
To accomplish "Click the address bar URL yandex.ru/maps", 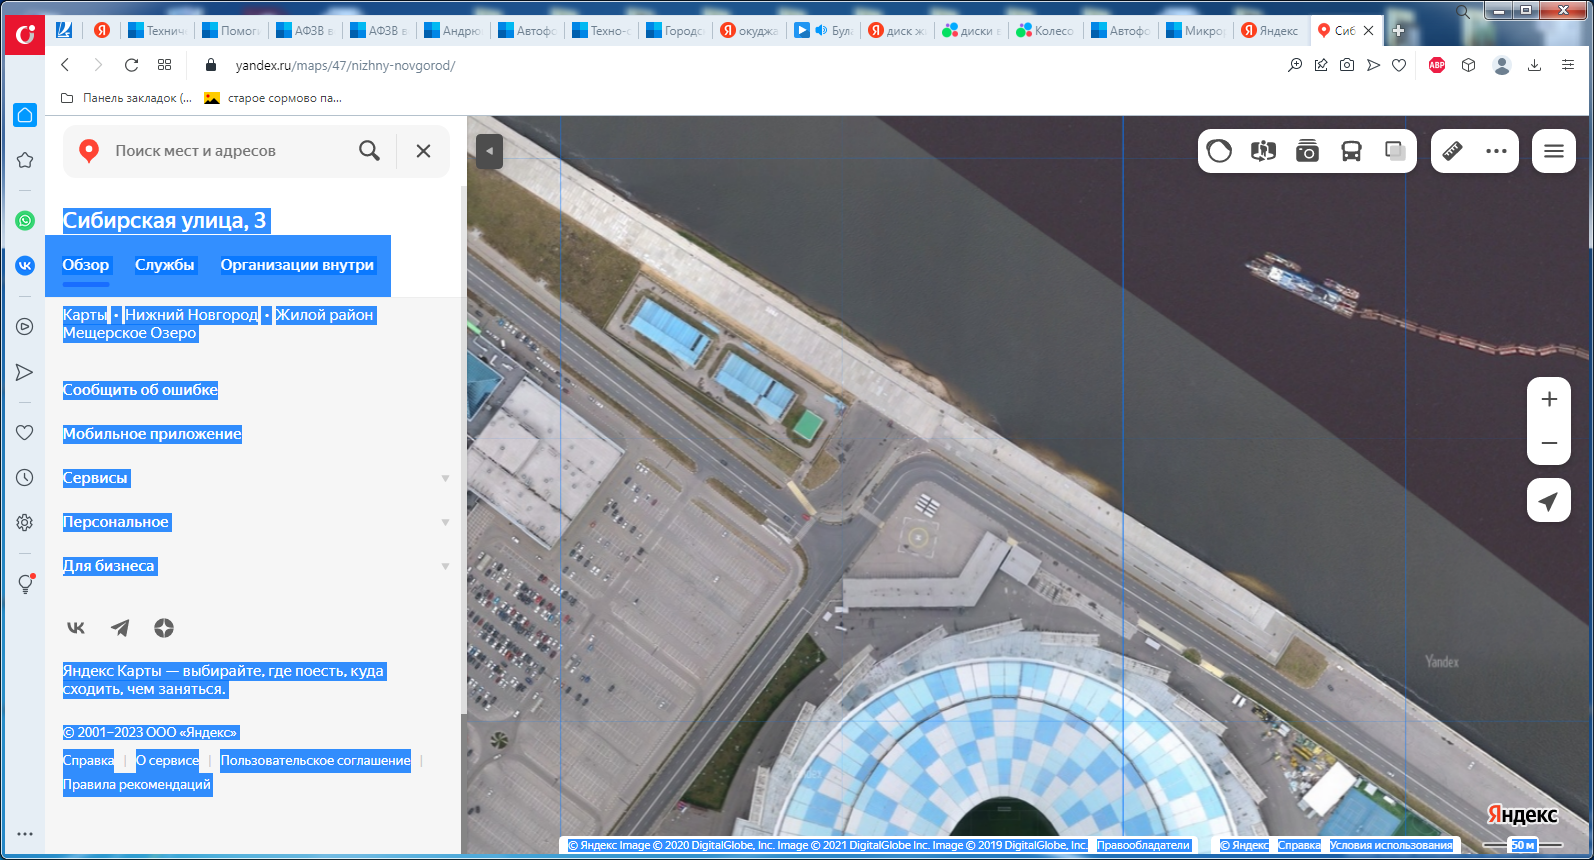I will [345, 65].
